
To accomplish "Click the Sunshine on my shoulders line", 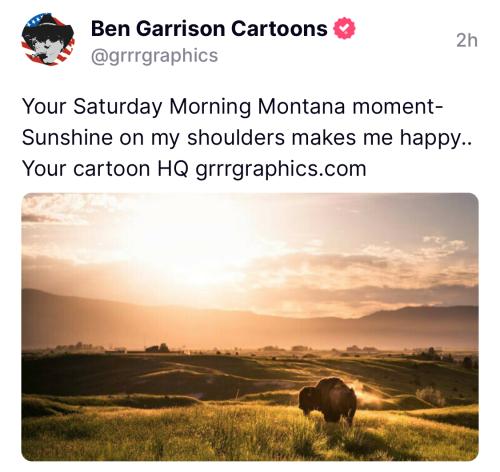I will (247, 138).
